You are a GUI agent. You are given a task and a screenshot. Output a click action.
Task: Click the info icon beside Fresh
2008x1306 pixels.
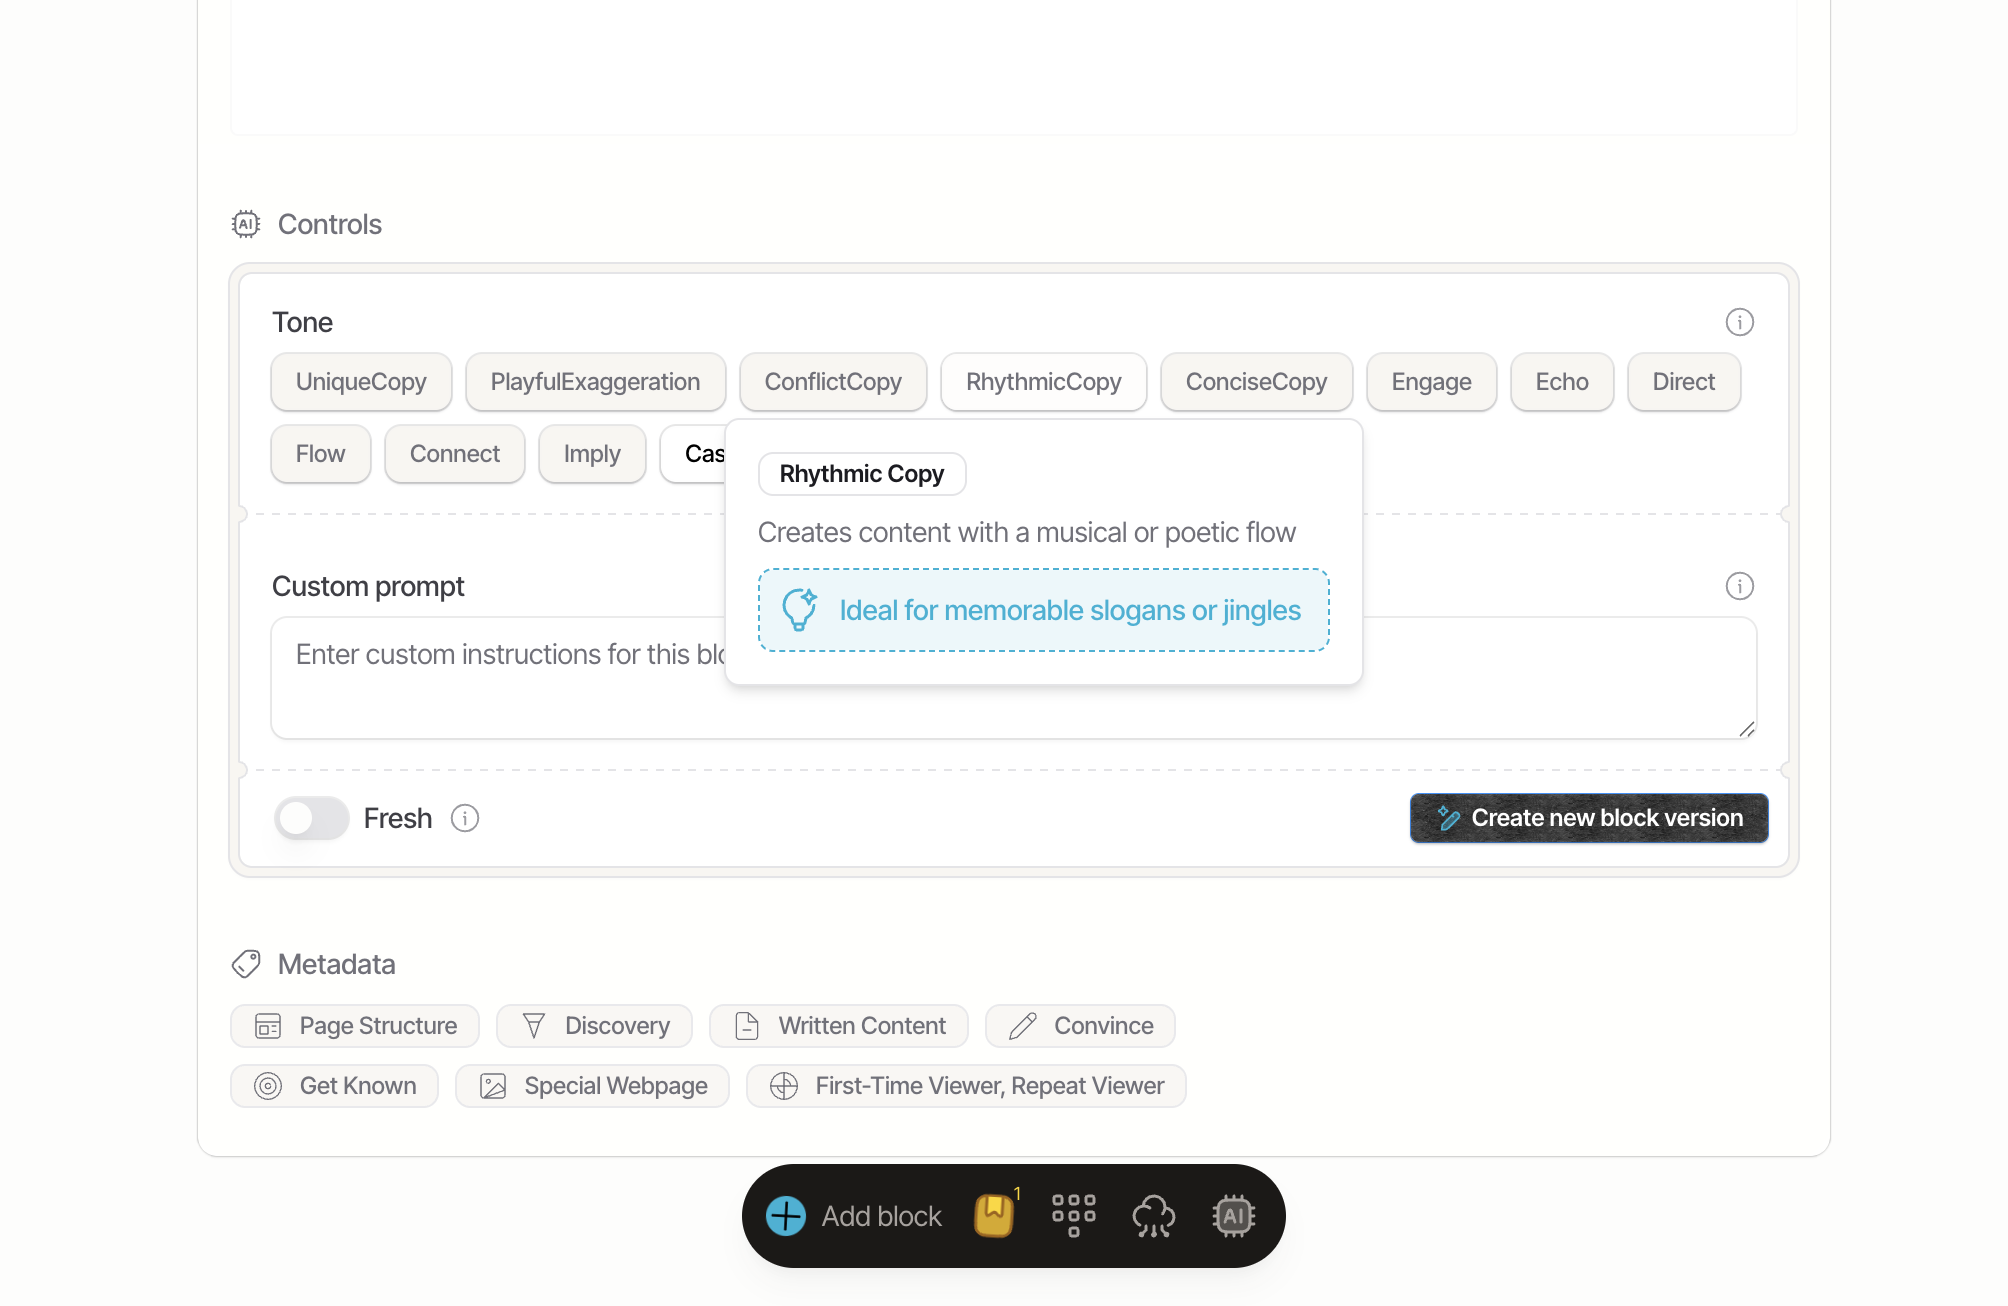click(x=465, y=818)
